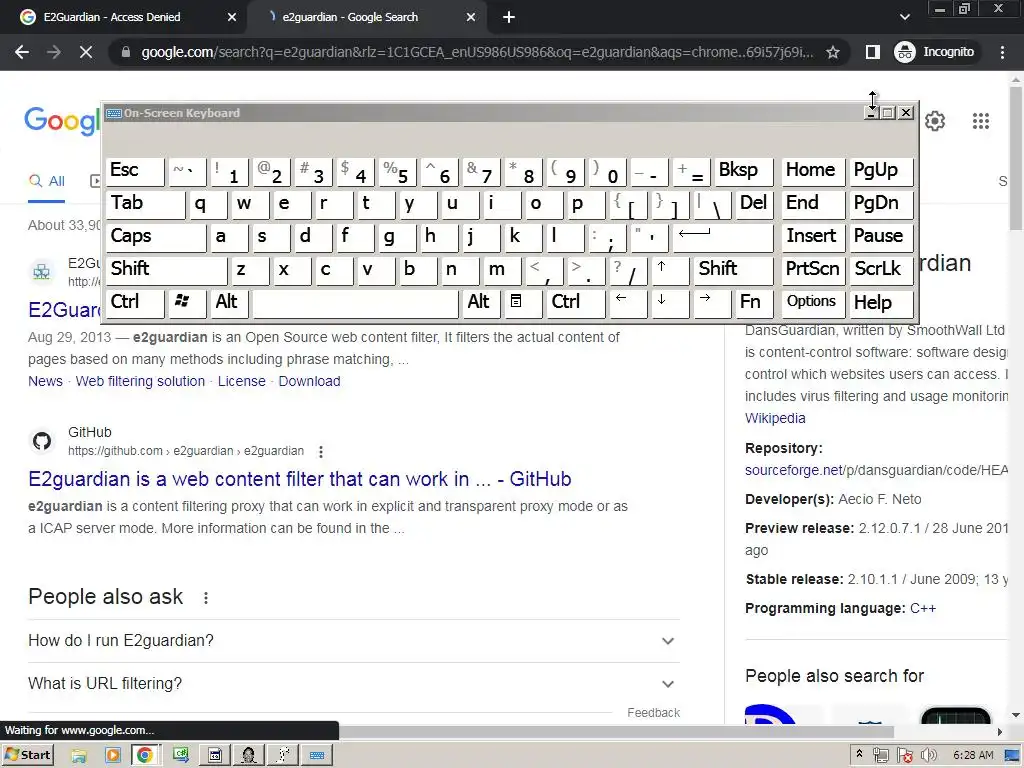Click the PrtScn key on on-screen keyboard

tap(812, 269)
